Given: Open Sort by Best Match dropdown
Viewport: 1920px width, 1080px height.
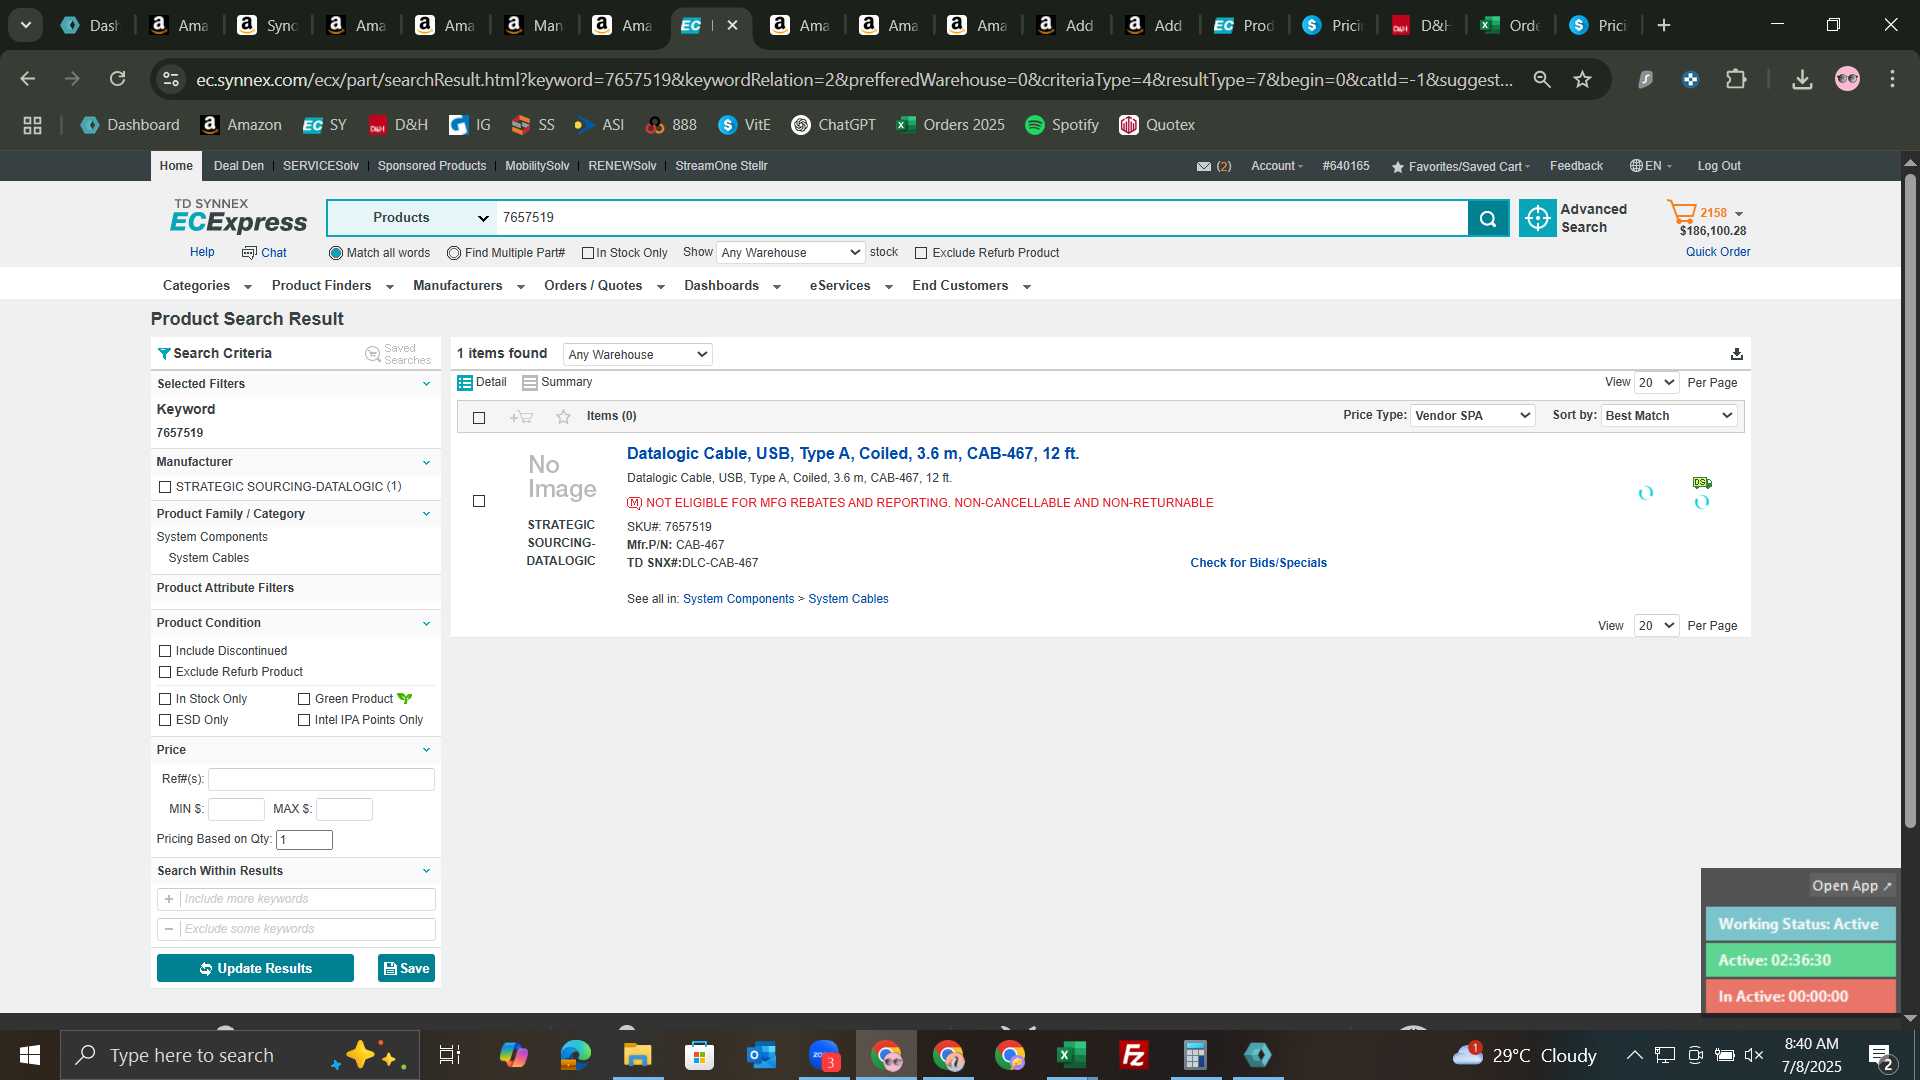Looking at the screenshot, I should coord(1669,416).
